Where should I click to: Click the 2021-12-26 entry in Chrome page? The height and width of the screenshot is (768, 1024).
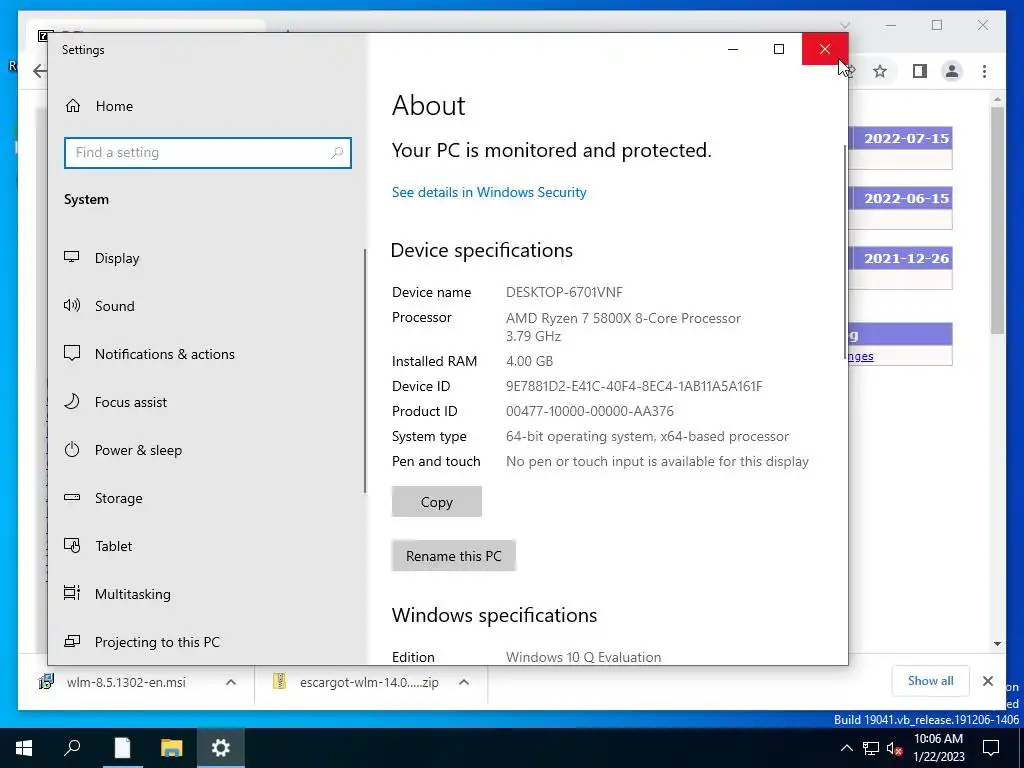pyautogui.click(x=906, y=259)
